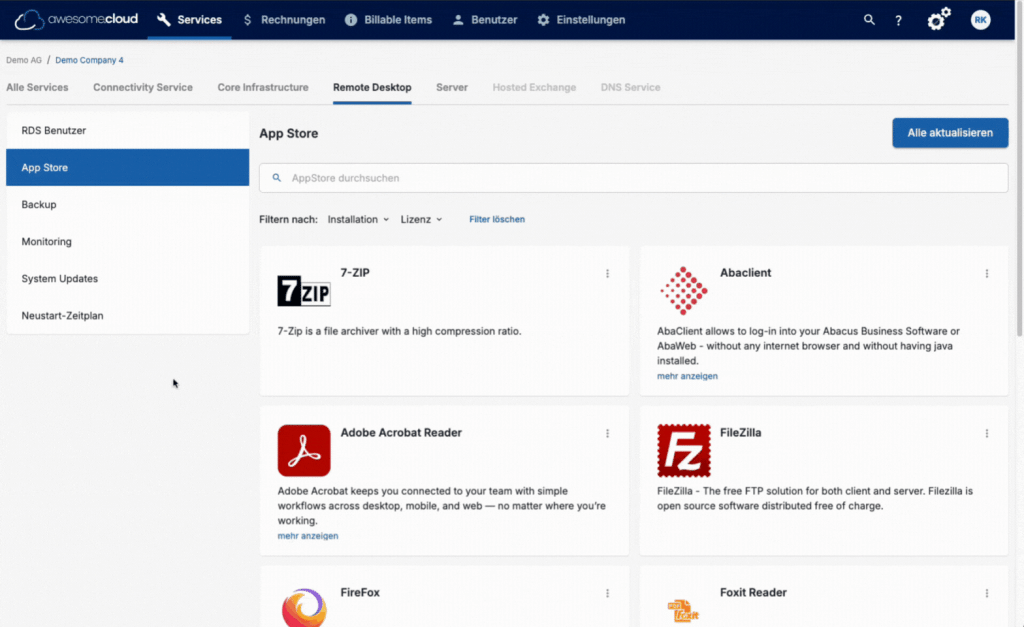Switch to the Core Infrastructure tab
1024x627 pixels.
263,88
